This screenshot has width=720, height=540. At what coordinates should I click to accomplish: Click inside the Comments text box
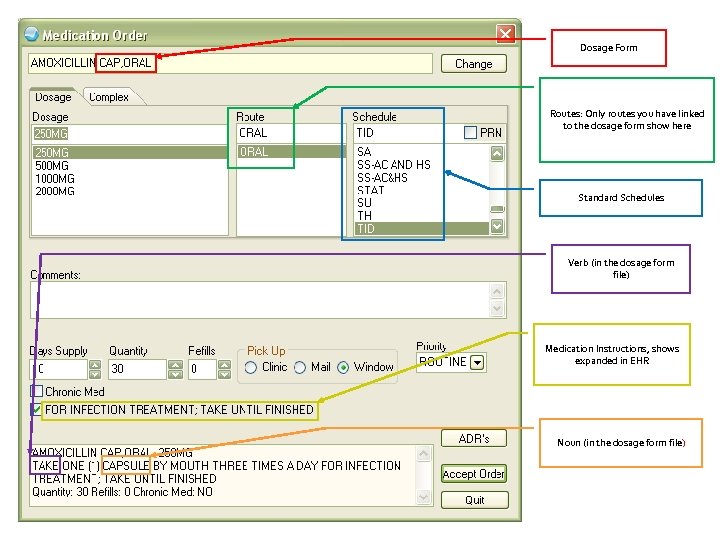click(259, 300)
